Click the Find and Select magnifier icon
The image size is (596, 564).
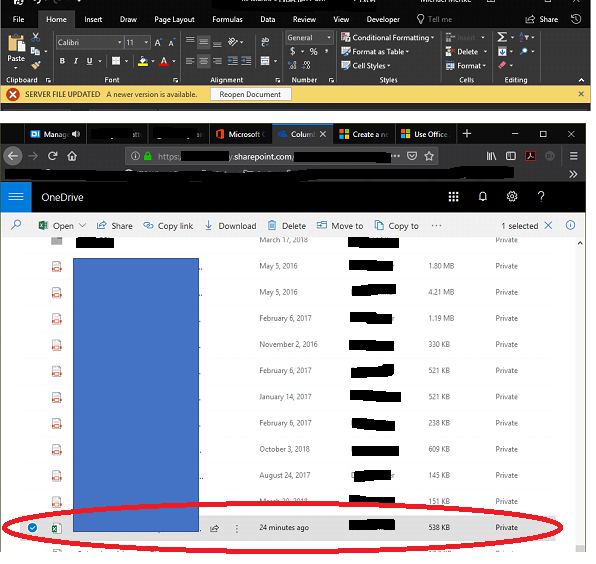(524, 51)
